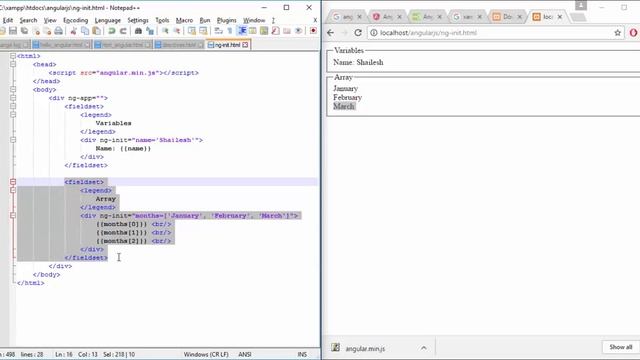This screenshot has width=640, height=360.
Task: Click the February text in browser page
Action: click(x=347, y=98)
